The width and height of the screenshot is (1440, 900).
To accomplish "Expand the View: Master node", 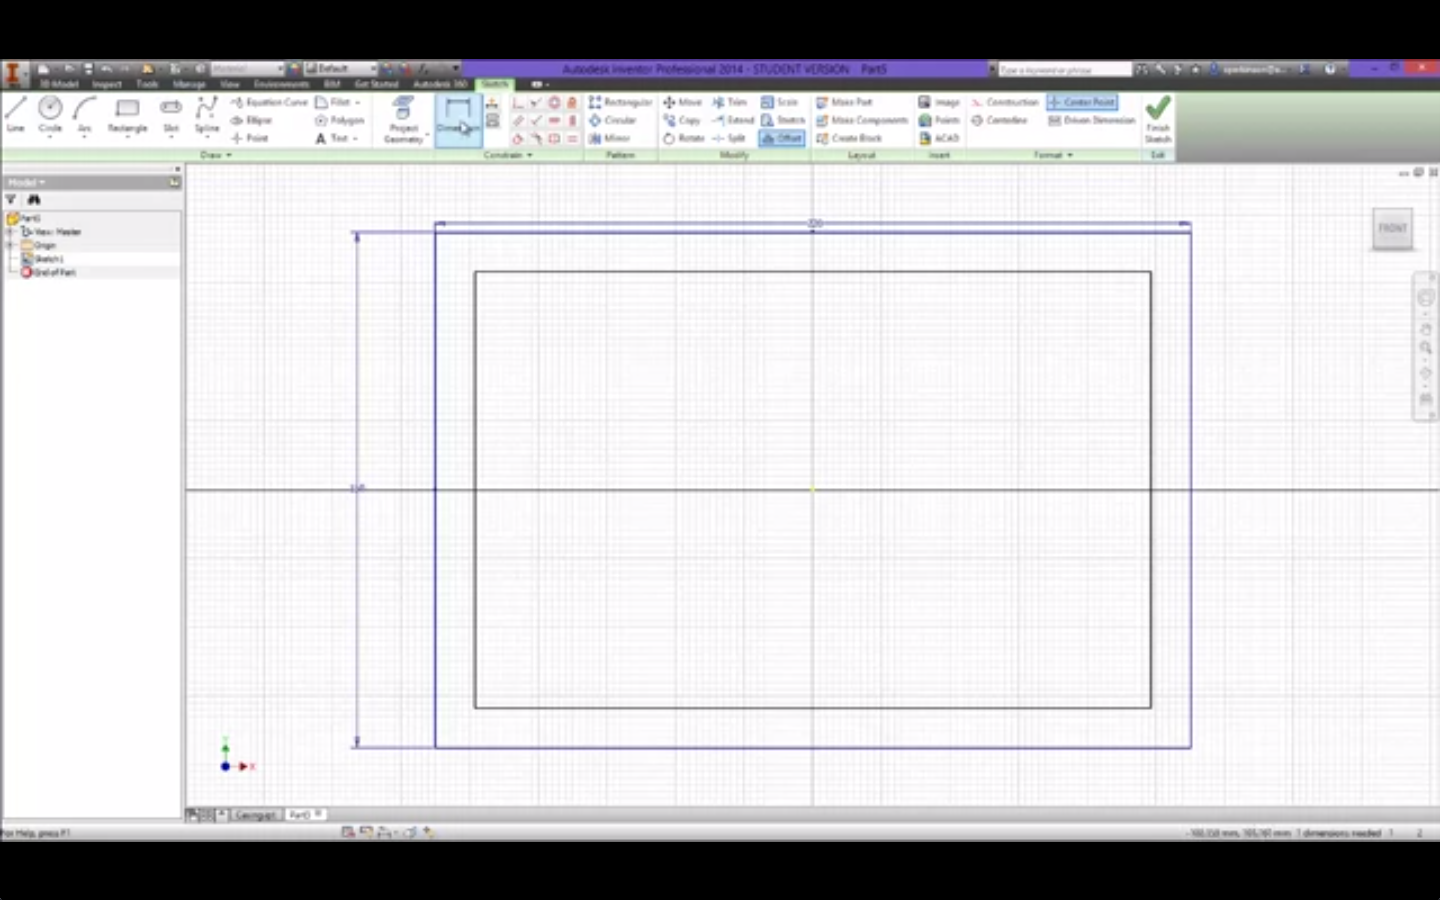I will tap(10, 231).
